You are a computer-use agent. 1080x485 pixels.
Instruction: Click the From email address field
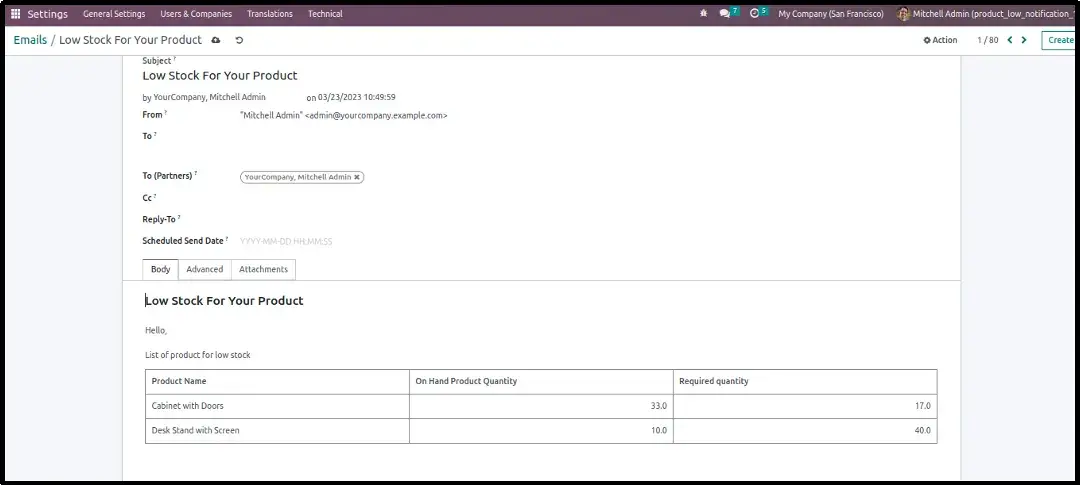344,116
